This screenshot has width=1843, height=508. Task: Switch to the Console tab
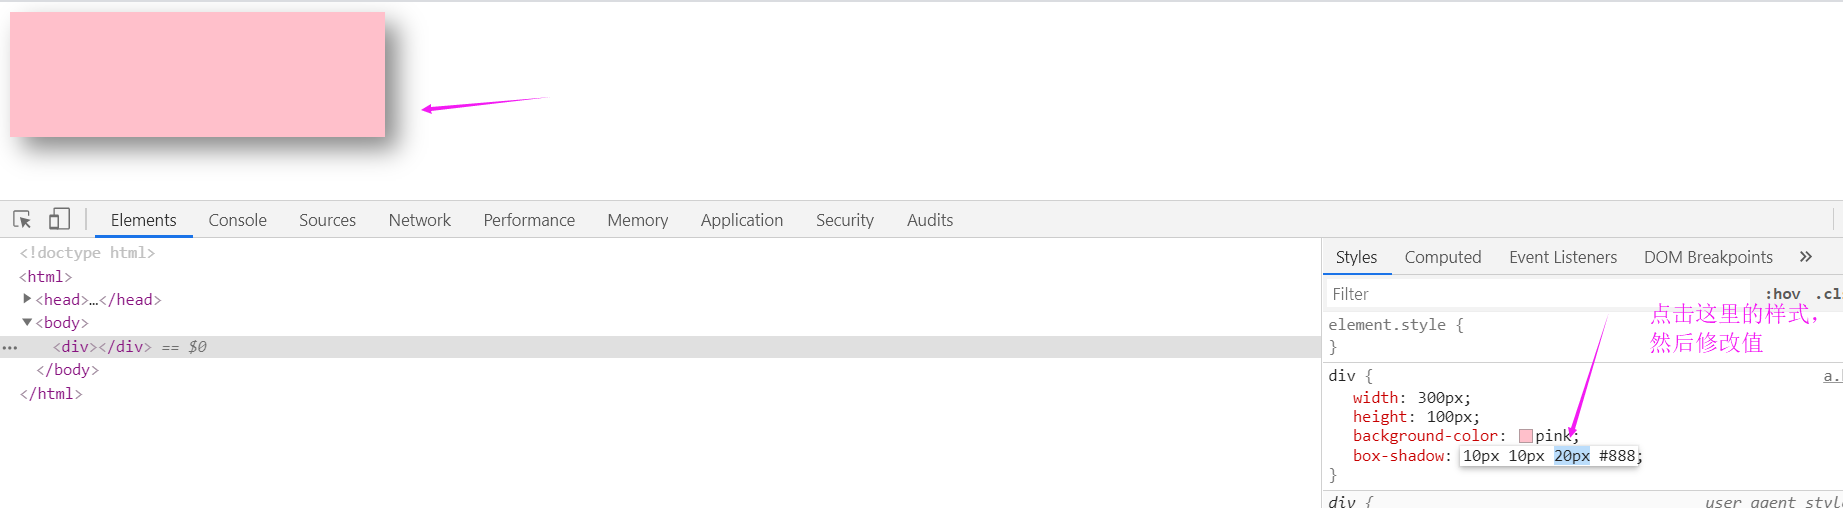(x=237, y=220)
